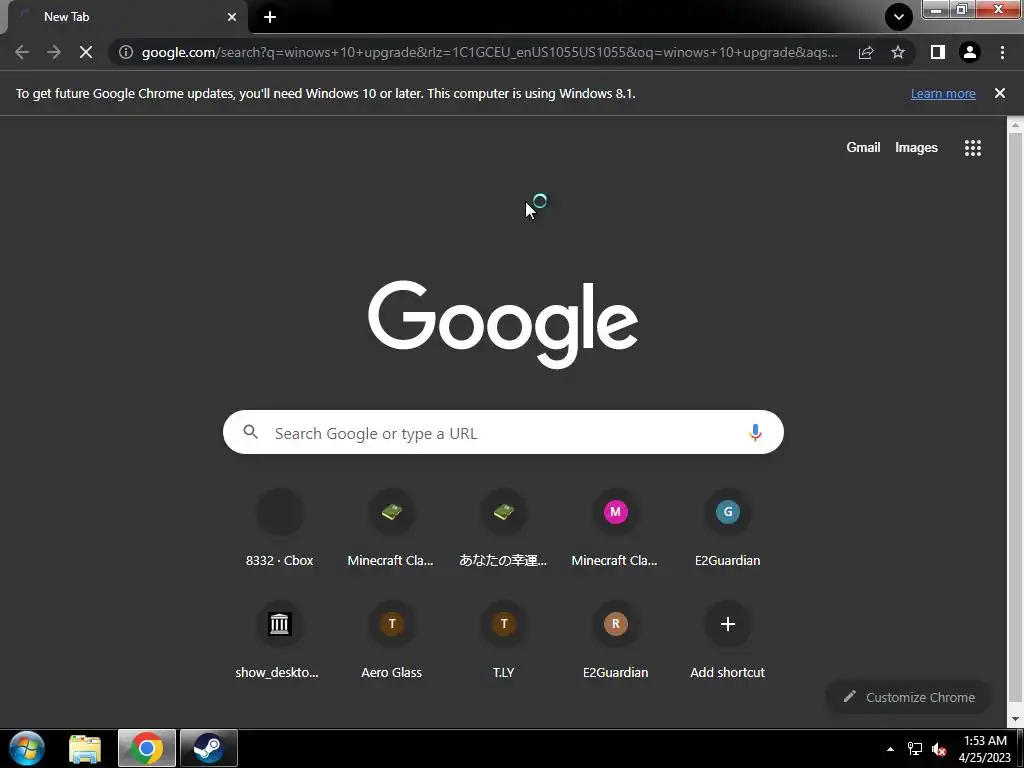
Task: Open T.LY shortcut
Action: tap(504, 641)
